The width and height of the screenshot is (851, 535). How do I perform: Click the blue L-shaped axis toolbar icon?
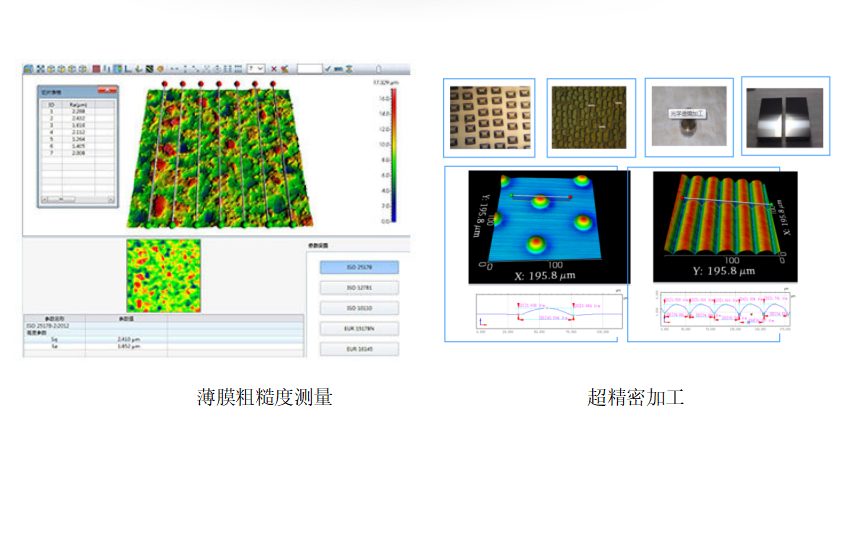128,69
